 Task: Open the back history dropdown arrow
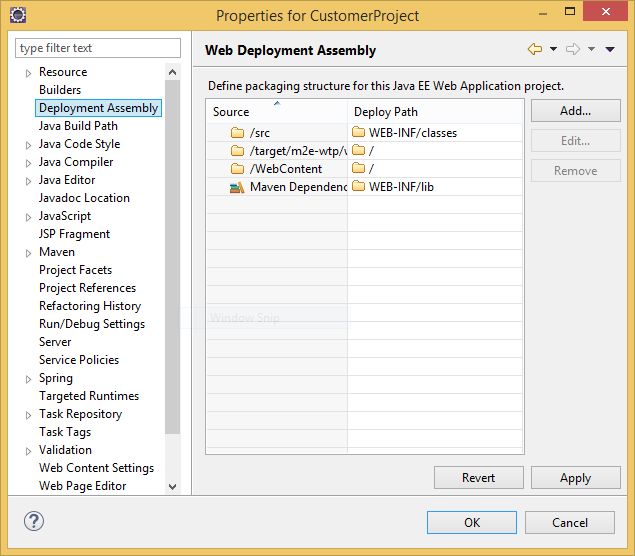tap(553, 49)
